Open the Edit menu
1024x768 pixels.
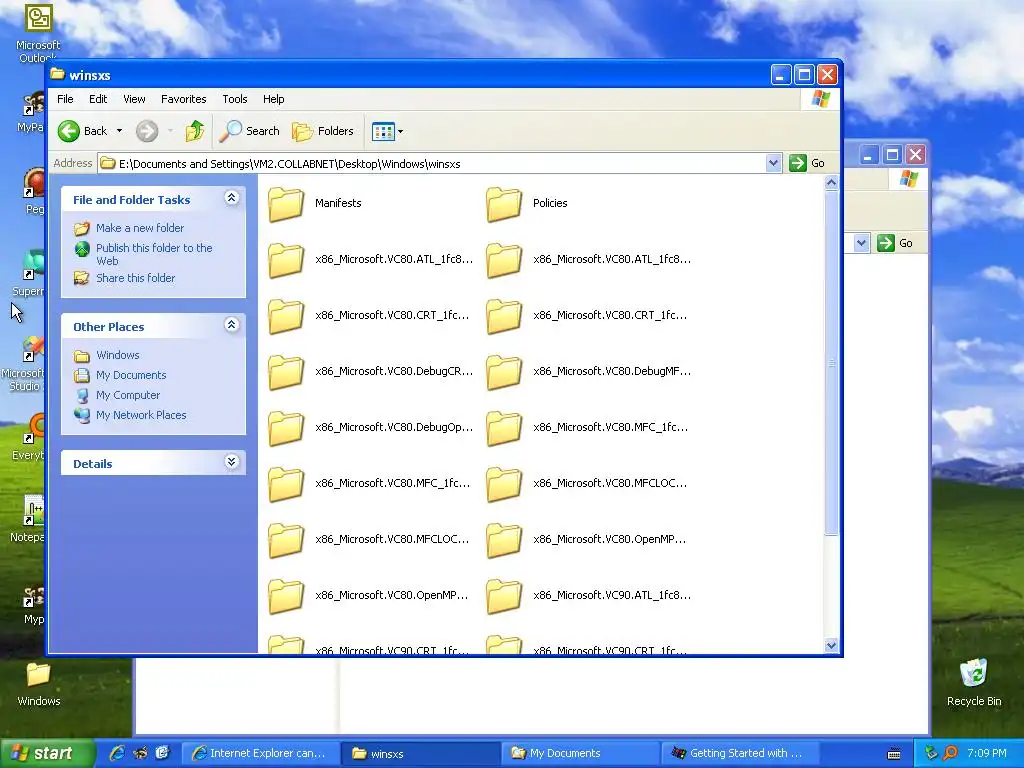[98, 99]
